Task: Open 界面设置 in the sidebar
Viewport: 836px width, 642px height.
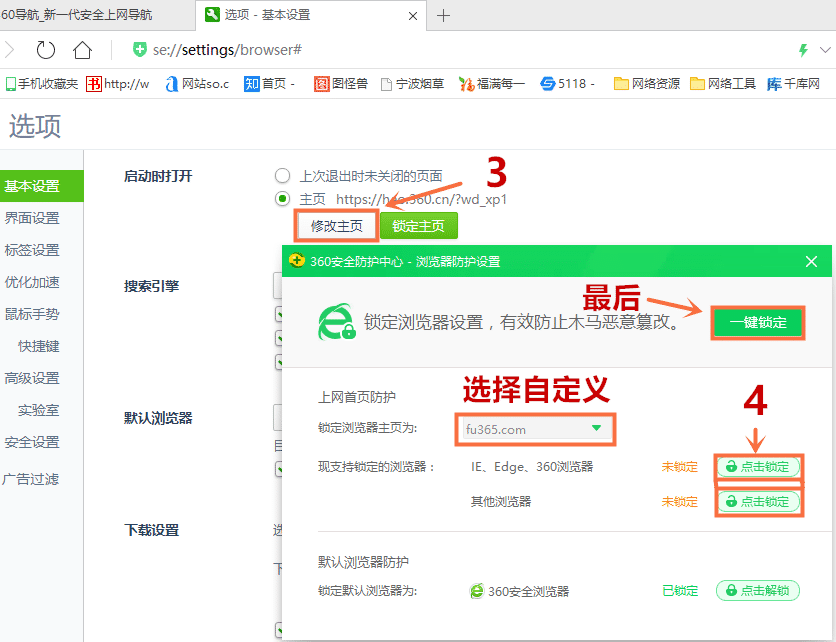Action: [x=32, y=218]
